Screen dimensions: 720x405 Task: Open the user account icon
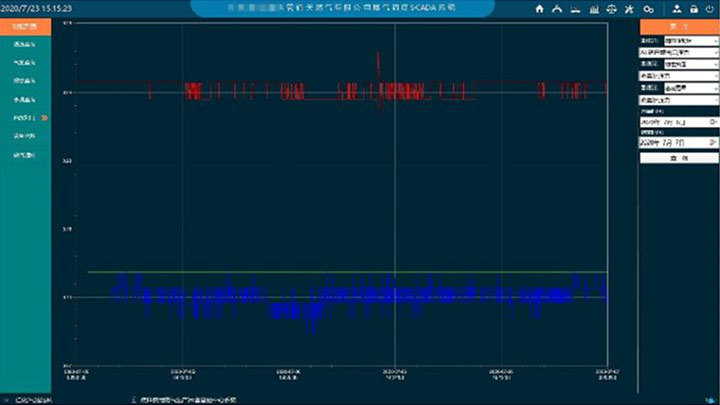[677, 9]
